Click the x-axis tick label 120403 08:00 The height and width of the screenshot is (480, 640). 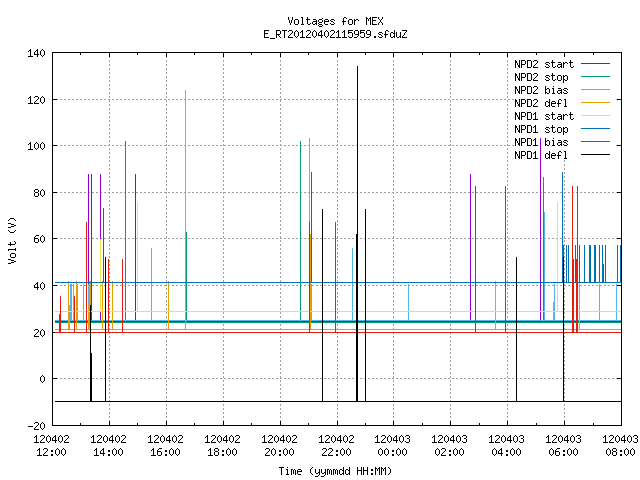point(620,446)
